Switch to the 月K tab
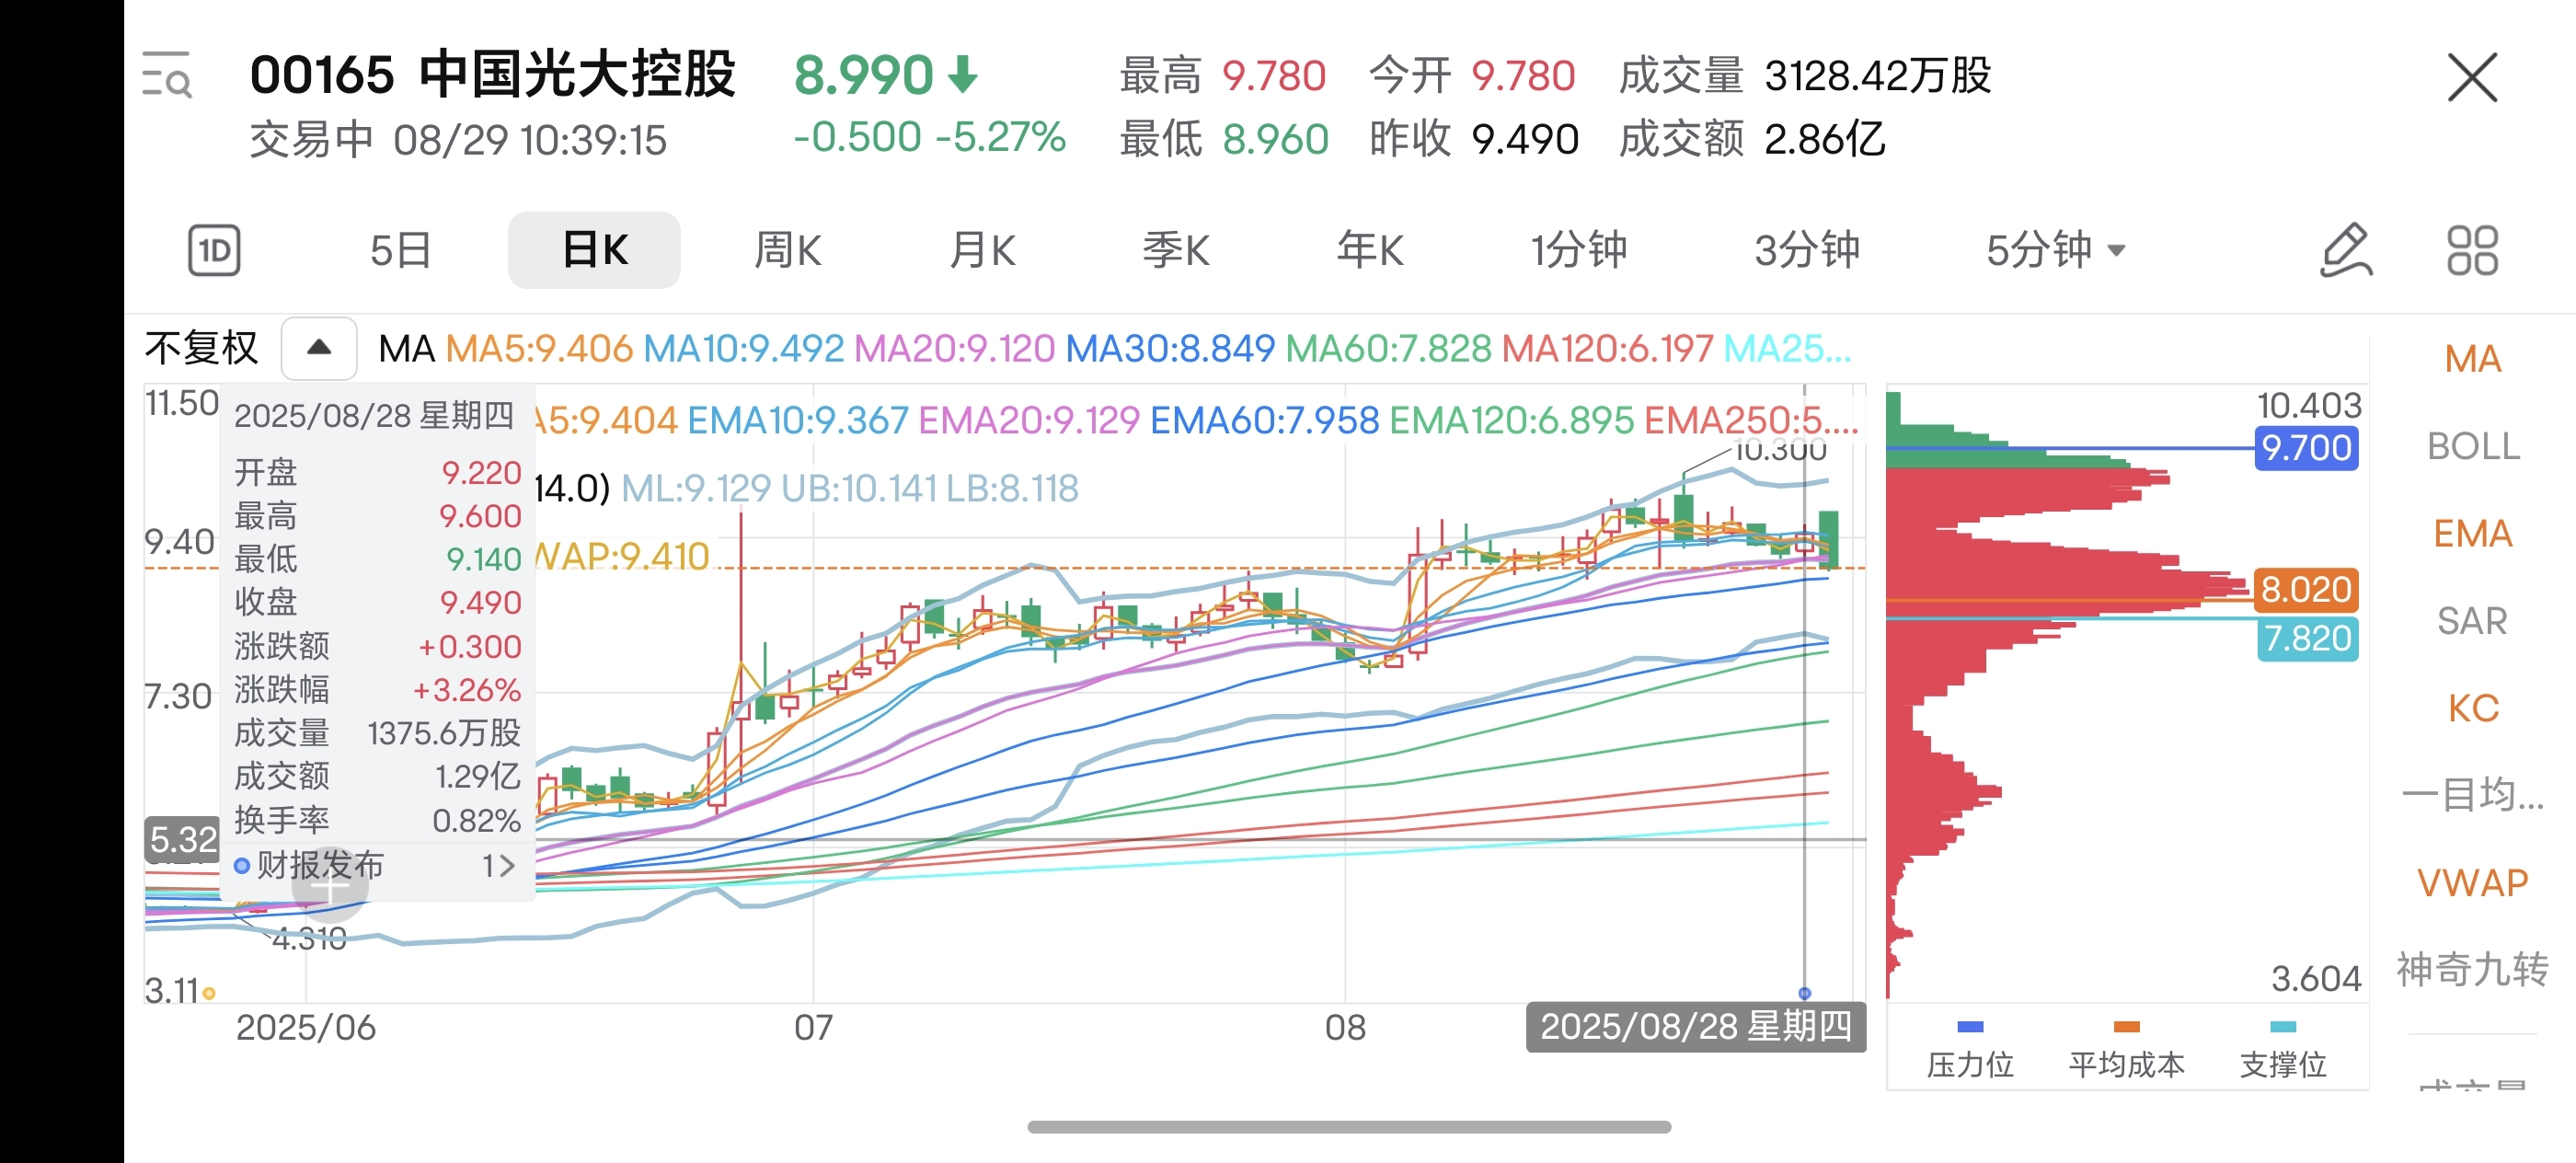The width and height of the screenshot is (2576, 1163). 982,250
